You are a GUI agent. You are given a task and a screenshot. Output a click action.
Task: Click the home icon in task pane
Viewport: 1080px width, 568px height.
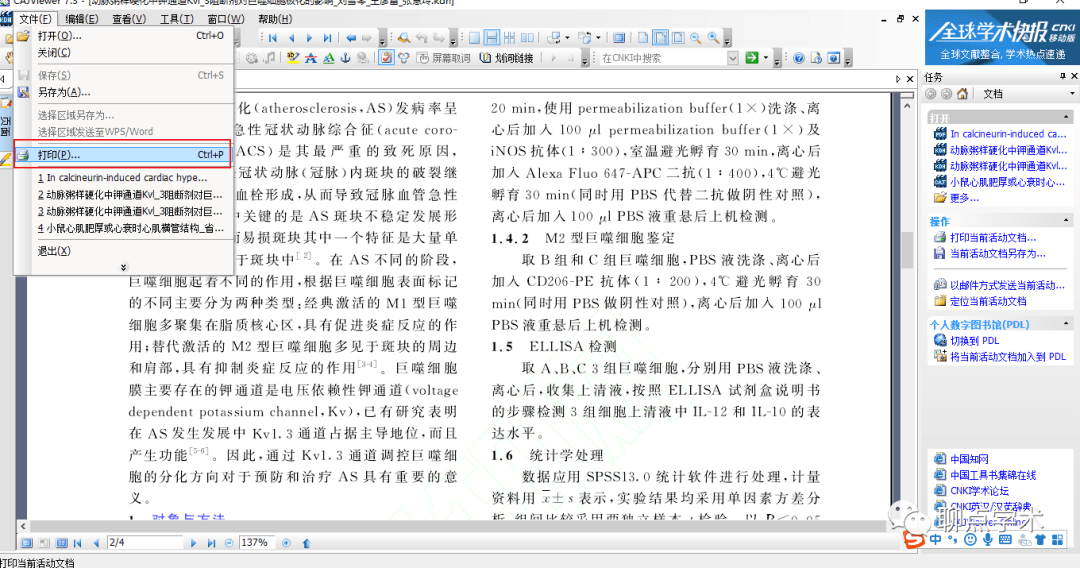click(x=962, y=94)
